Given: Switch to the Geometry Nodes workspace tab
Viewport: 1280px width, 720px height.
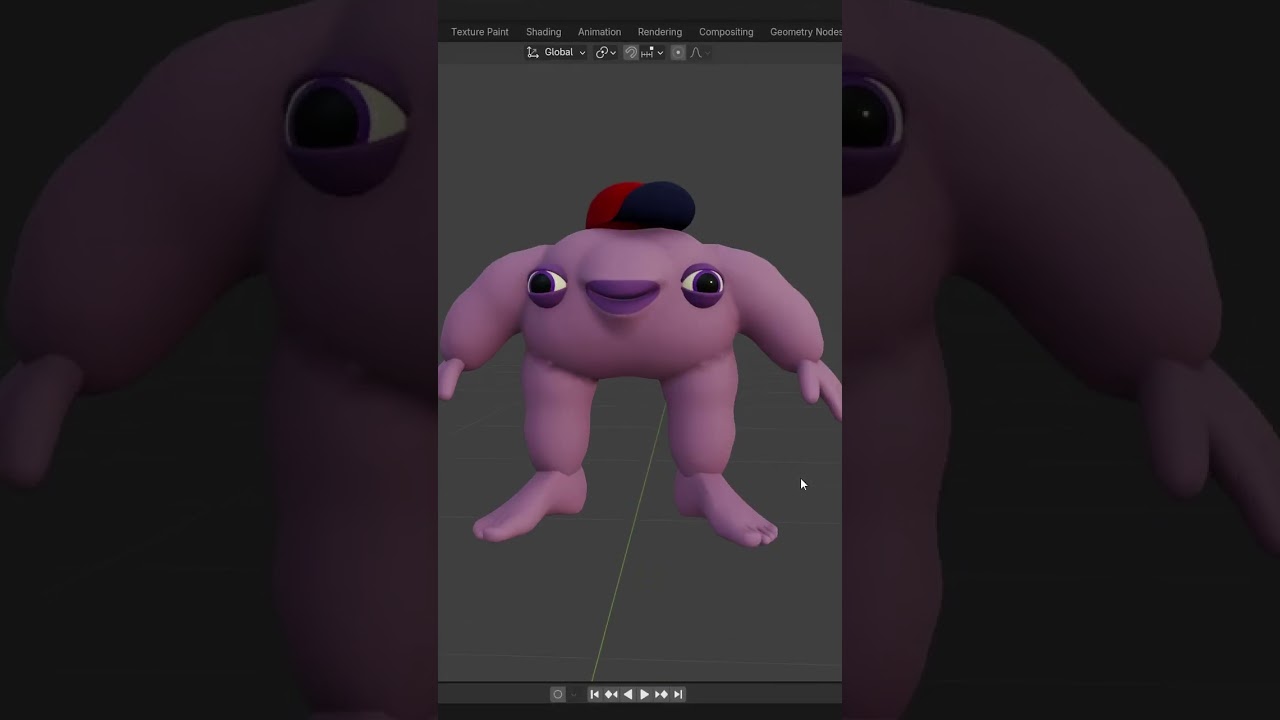Looking at the screenshot, I should click(805, 32).
